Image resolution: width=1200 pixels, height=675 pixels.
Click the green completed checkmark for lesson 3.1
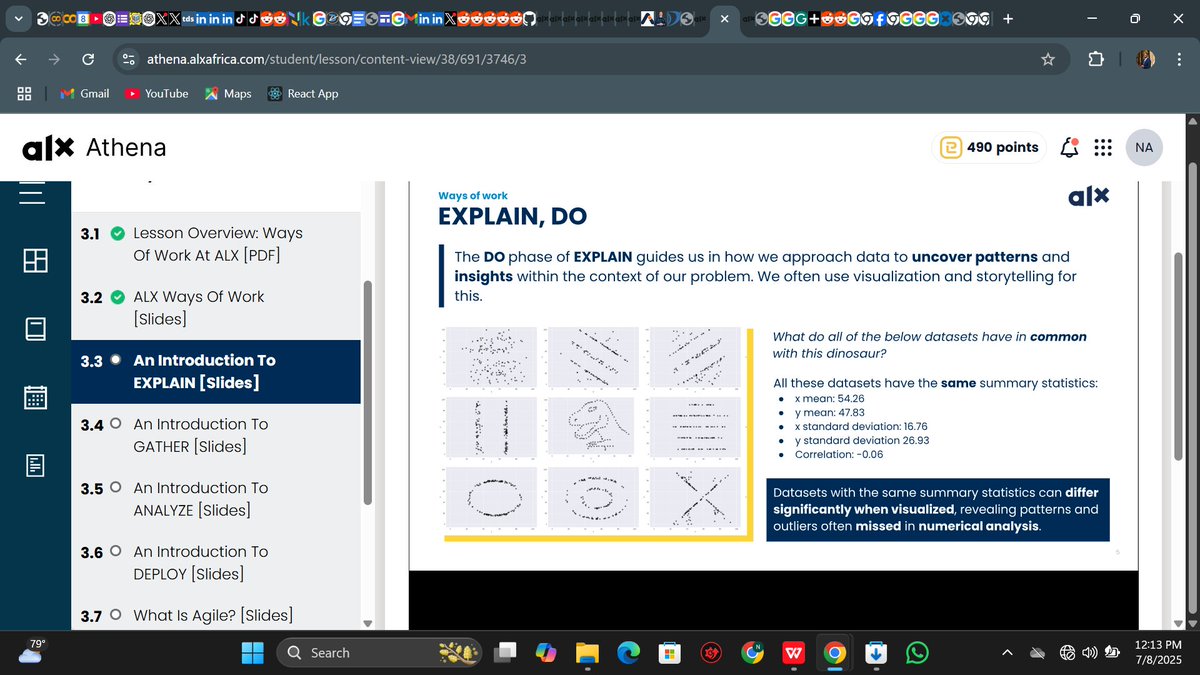pos(117,233)
